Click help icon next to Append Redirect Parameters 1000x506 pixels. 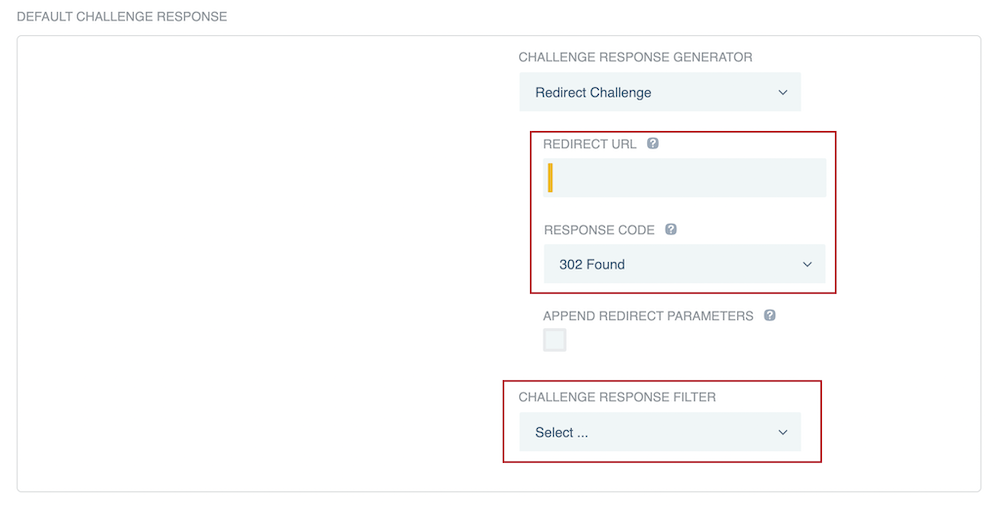(770, 316)
